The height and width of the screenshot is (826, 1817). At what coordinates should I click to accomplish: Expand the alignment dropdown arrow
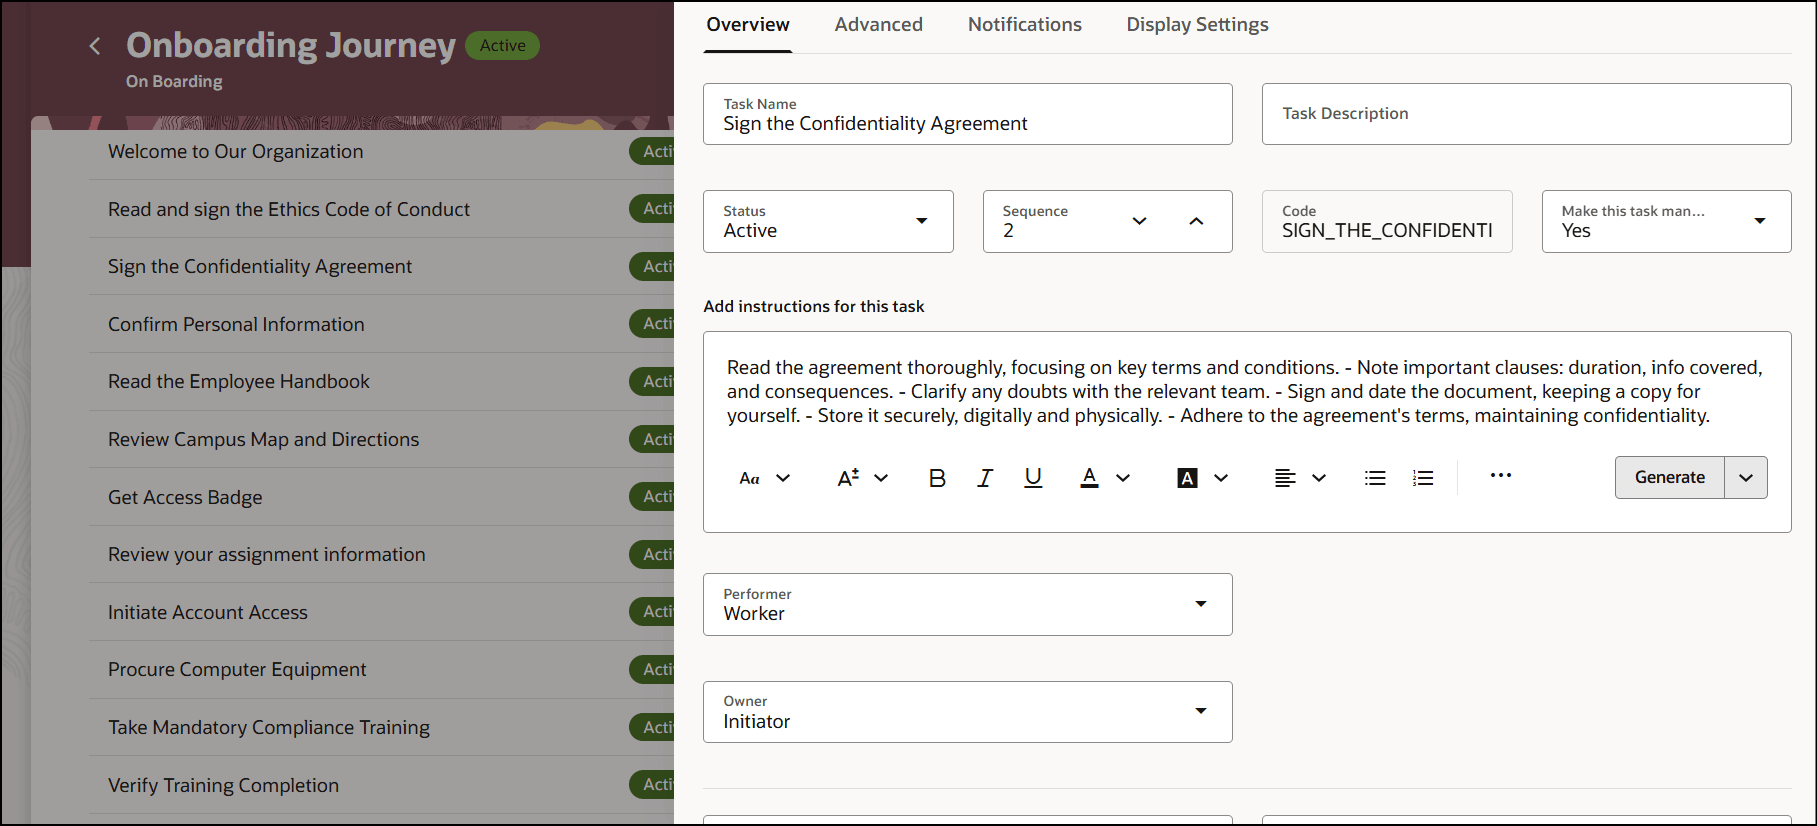pyautogui.click(x=1319, y=478)
